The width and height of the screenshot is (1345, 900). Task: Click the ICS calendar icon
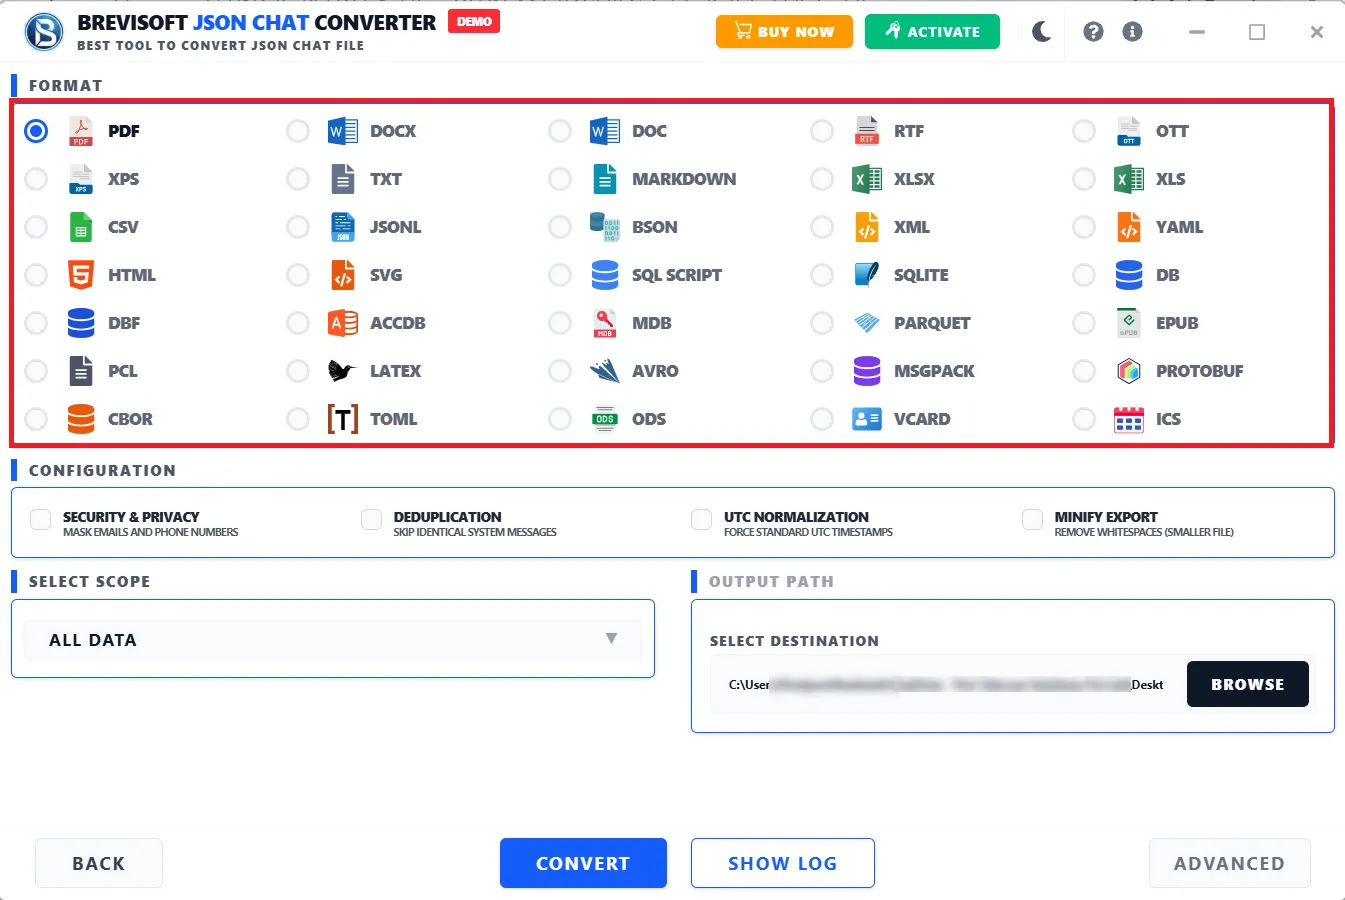coord(1129,419)
